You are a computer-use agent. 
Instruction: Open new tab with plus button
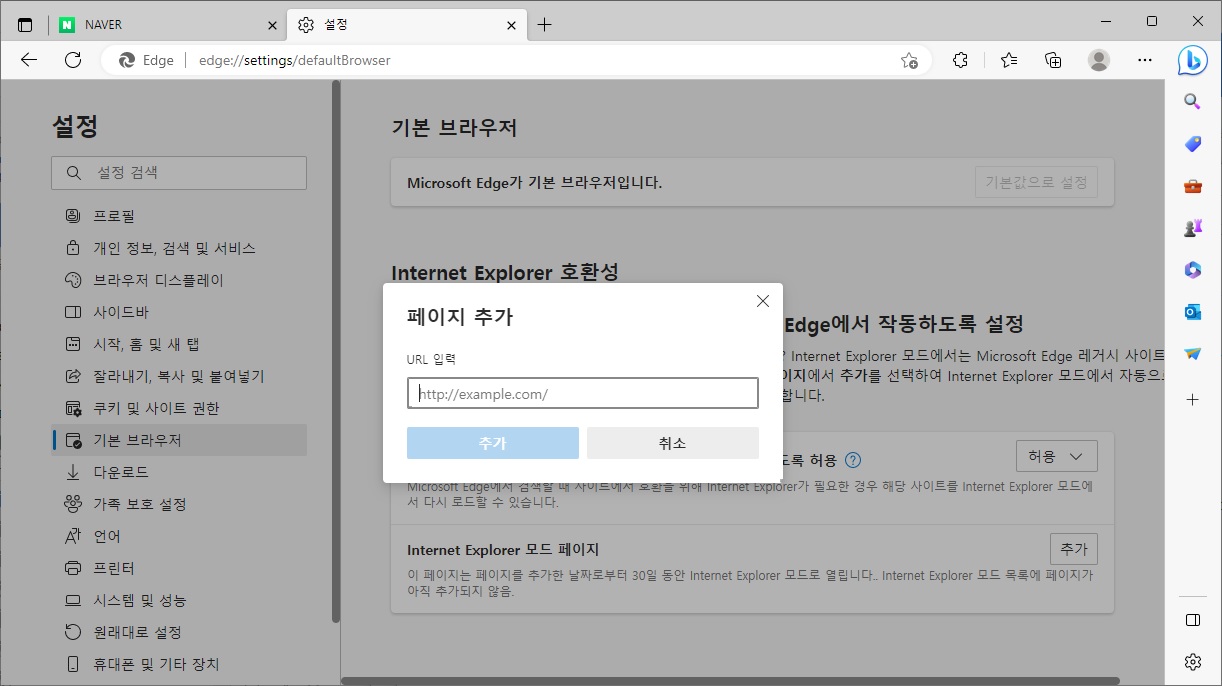tap(544, 25)
